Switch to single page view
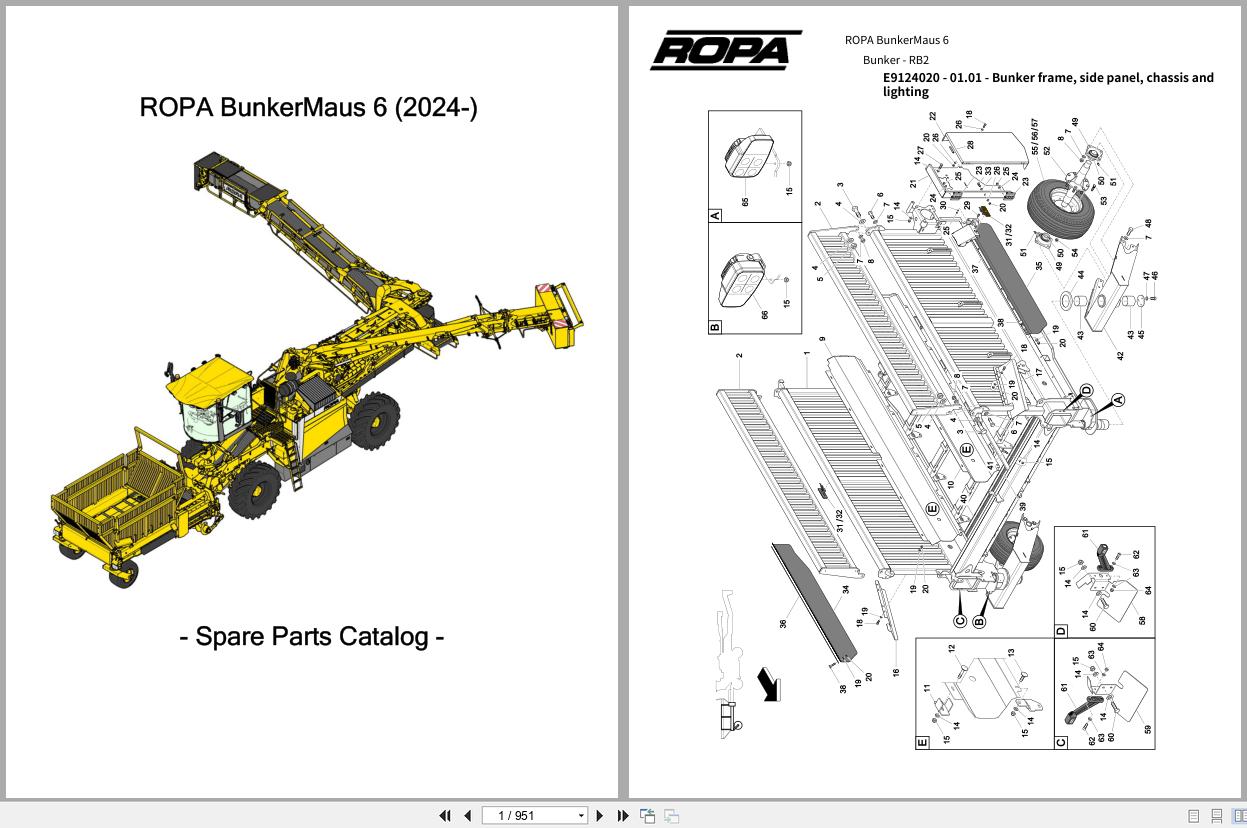 1193,816
